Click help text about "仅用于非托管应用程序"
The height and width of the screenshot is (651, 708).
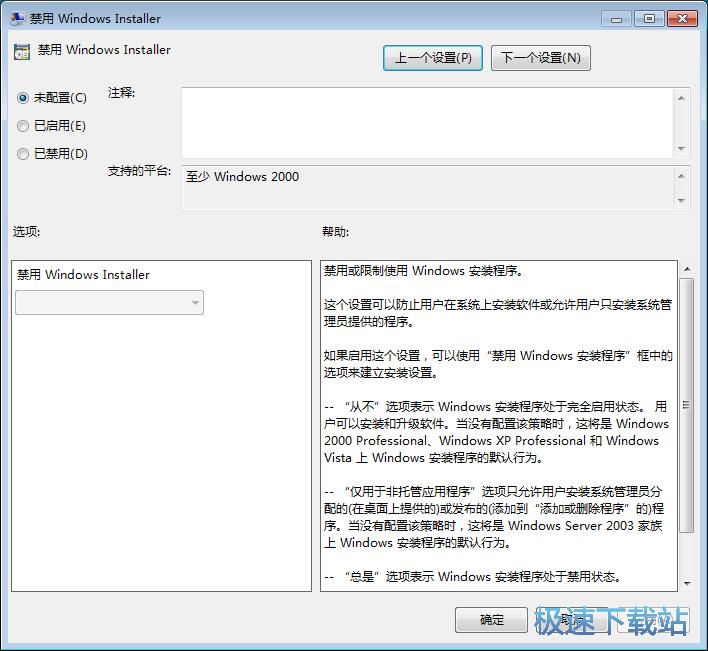494,517
